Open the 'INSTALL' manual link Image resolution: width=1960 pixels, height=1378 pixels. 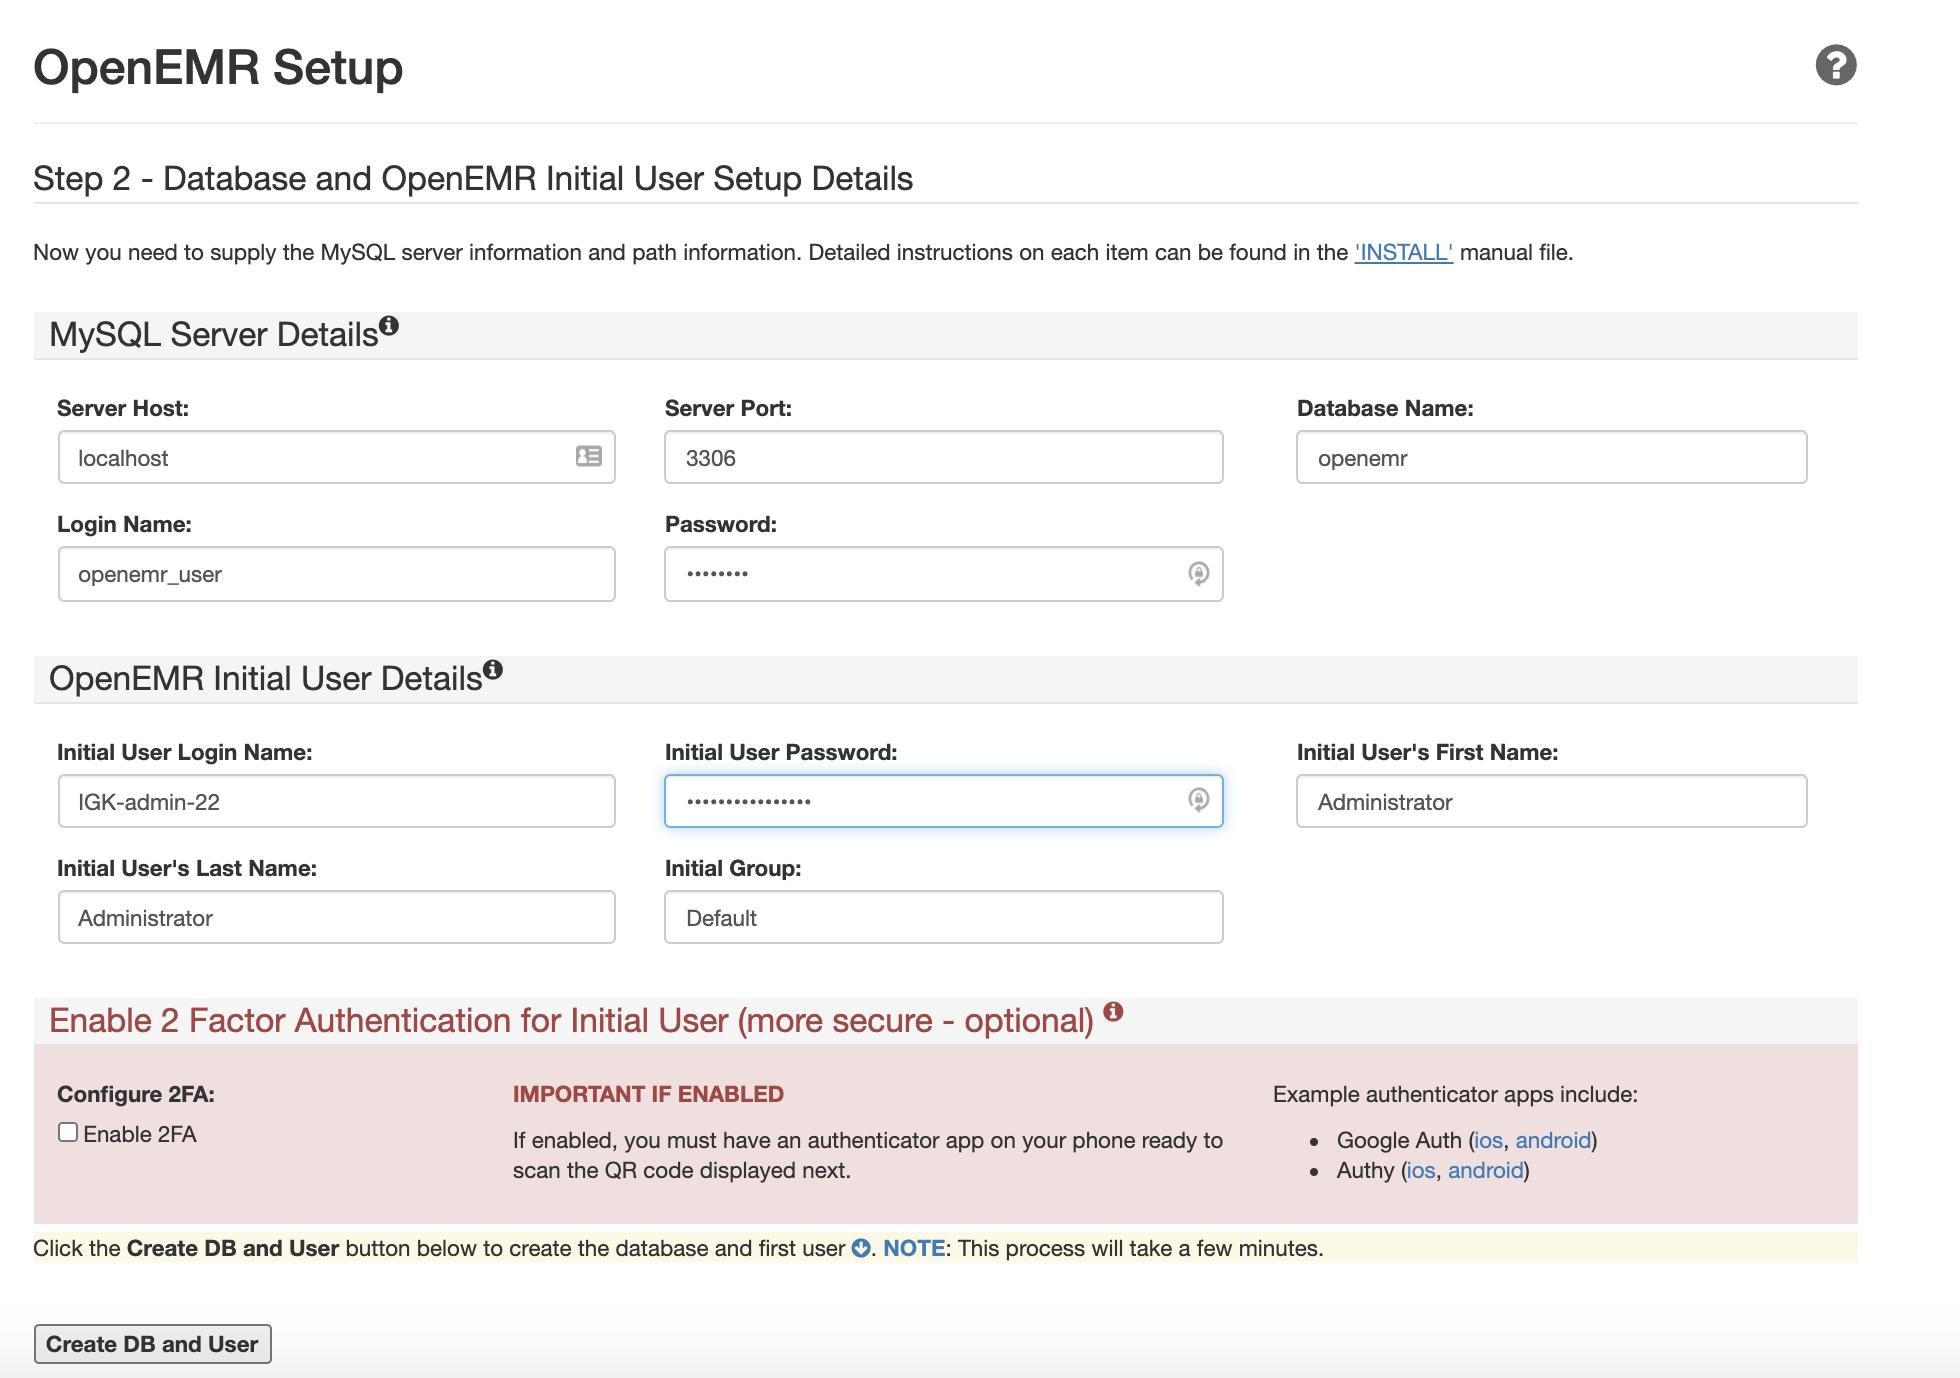click(x=1402, y=252)
